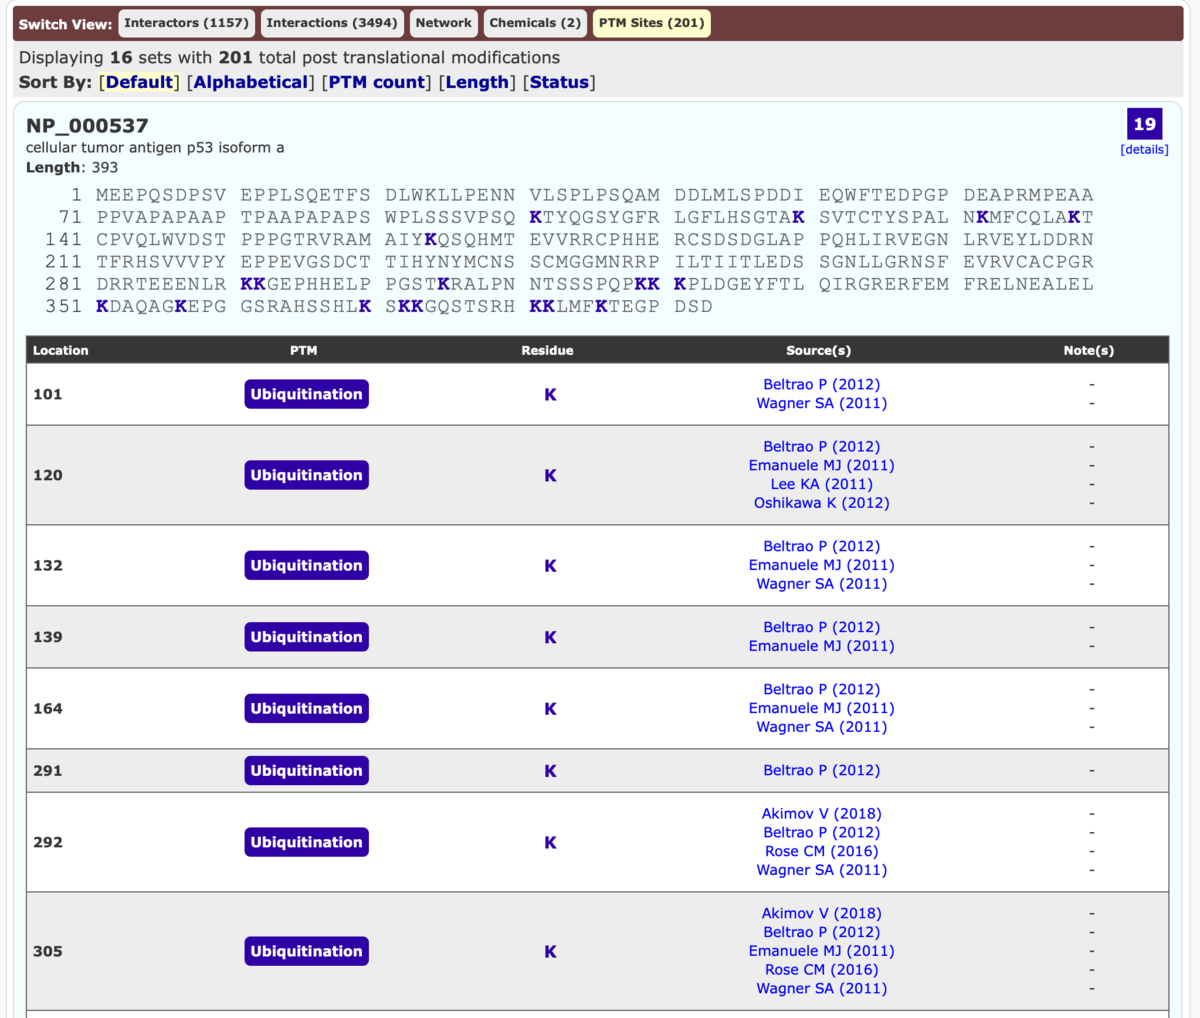Open Akimov V (2018) source for location 292

click(x=822, y=813)
